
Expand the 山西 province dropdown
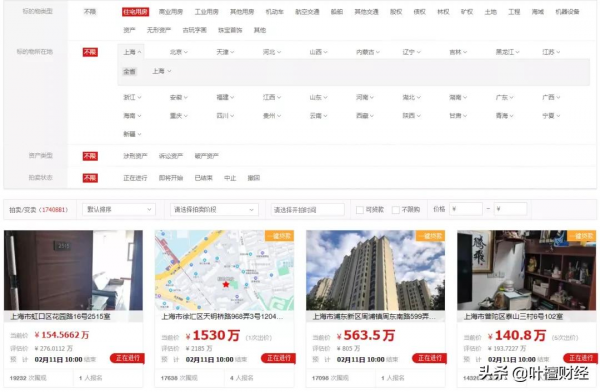318,52
